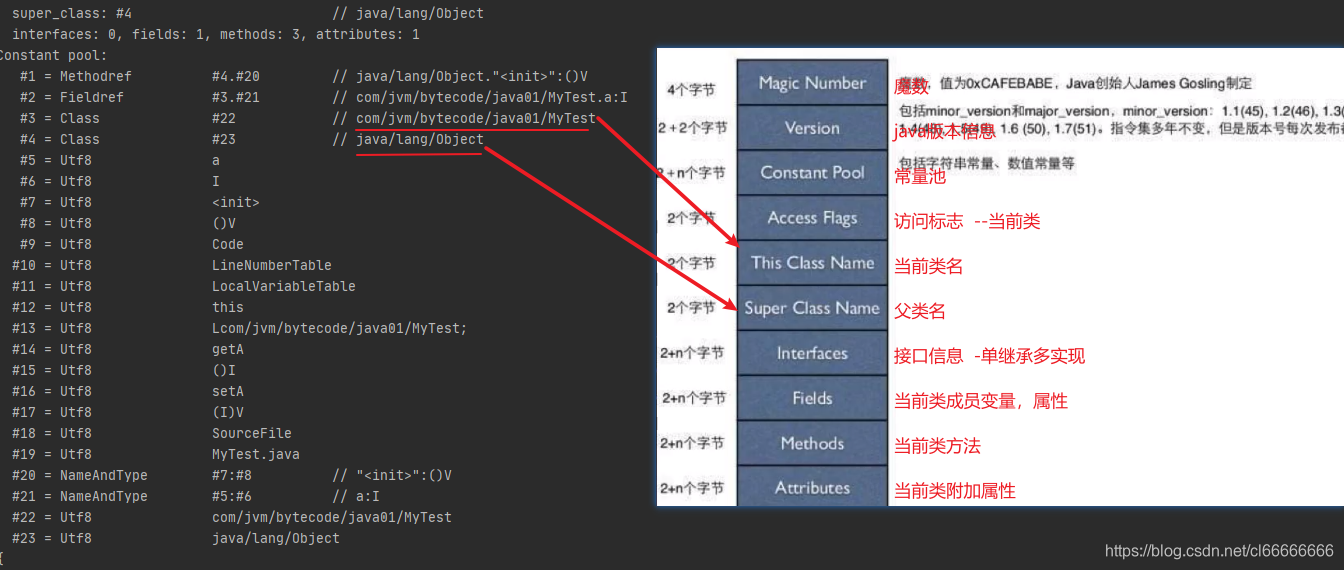Screen dimensions: 1344x570
Task: Click the Access Flags diagram box
Action: (x=812, y=218)
